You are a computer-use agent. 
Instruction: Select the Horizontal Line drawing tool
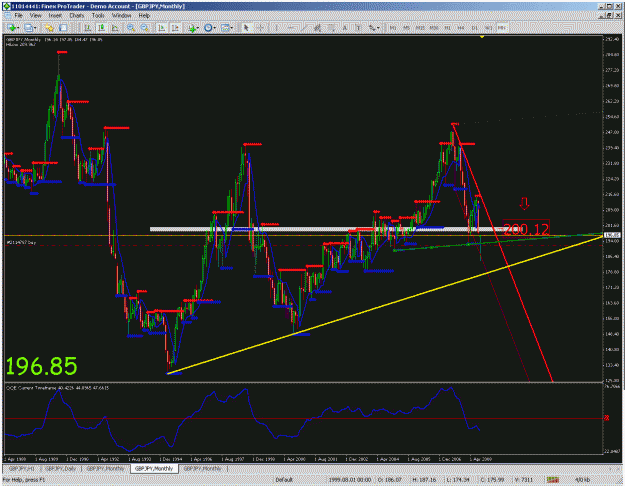(291, 28)
